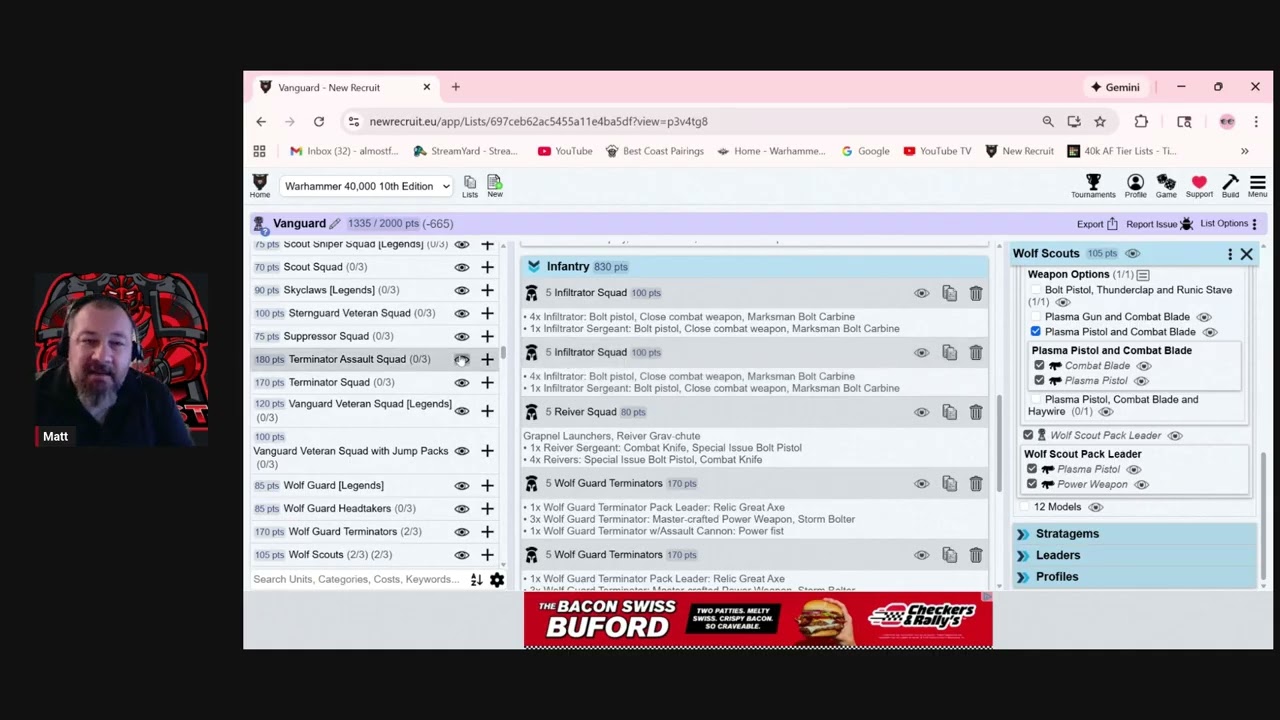Image resolution: width=1280 pixels, height=720 pixels.
Task: Expand the Leaders section
Action: (x=1134, y=555)
